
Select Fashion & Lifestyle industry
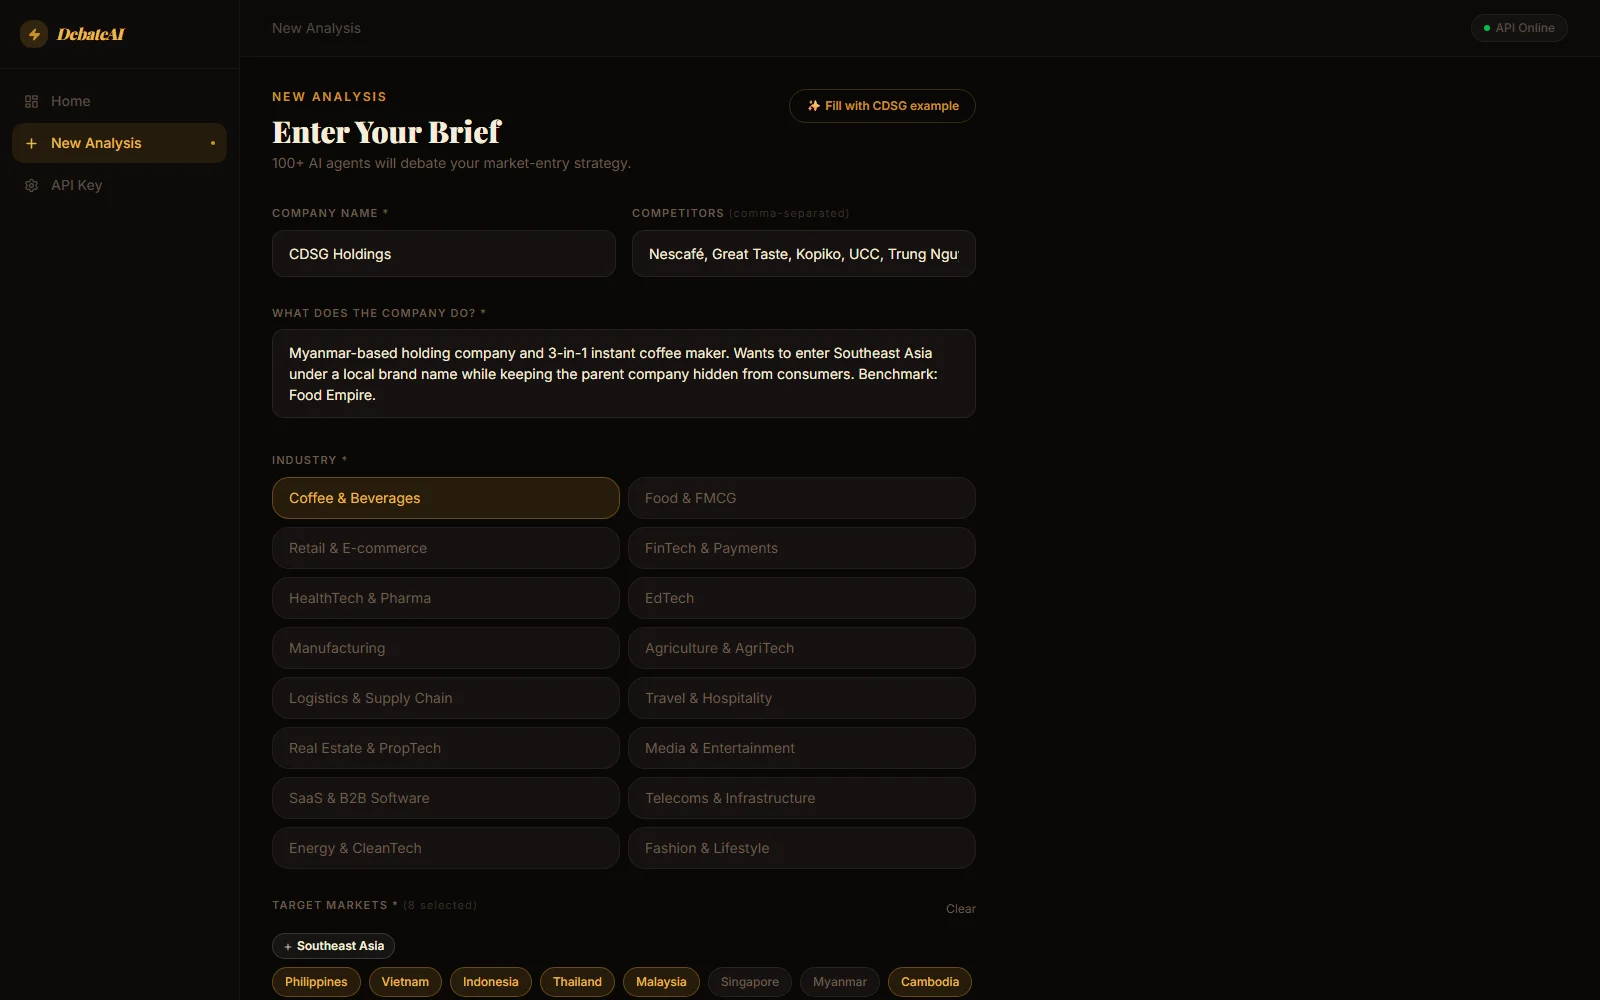802,848
